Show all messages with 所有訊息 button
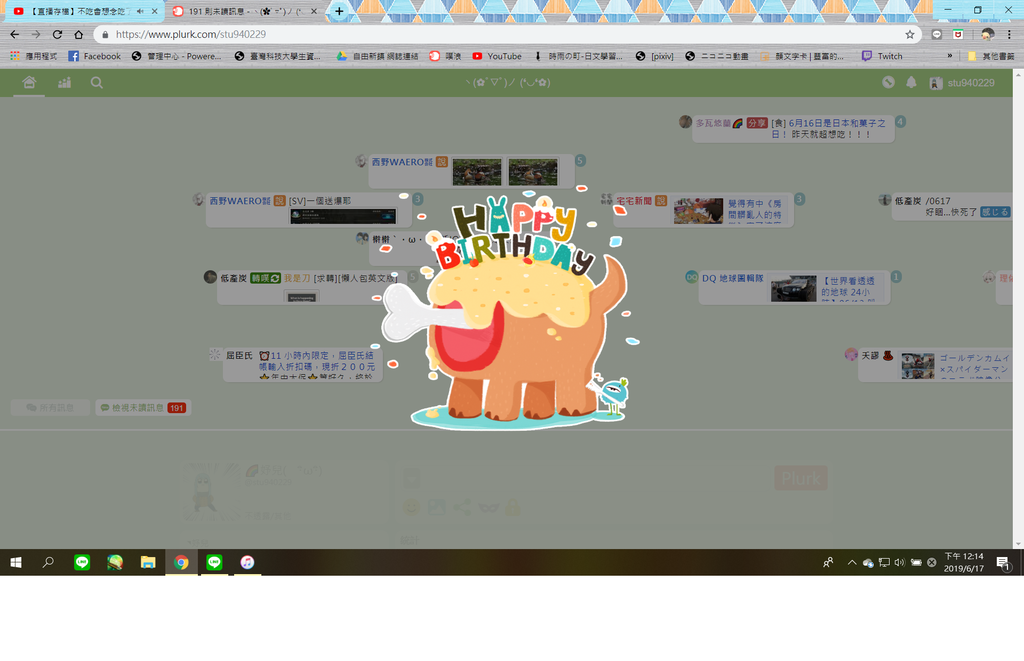The height and width of the screenshot is (661, 1024). (x=50, y=408)
